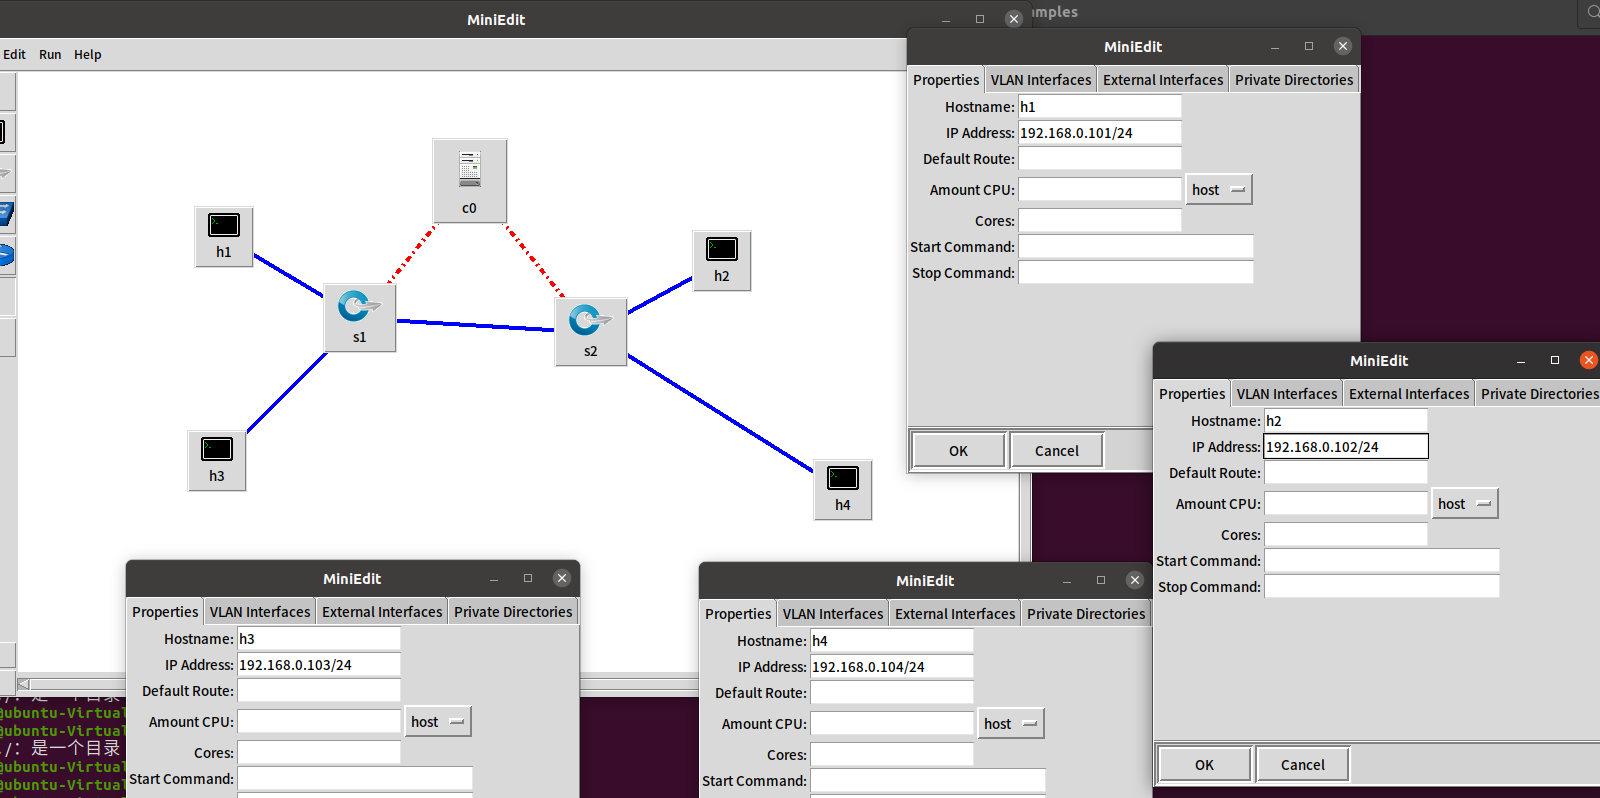1600x798 pixels.
Task: Open External Interfaces tab in h3 dialog
Action: point(382,612)
